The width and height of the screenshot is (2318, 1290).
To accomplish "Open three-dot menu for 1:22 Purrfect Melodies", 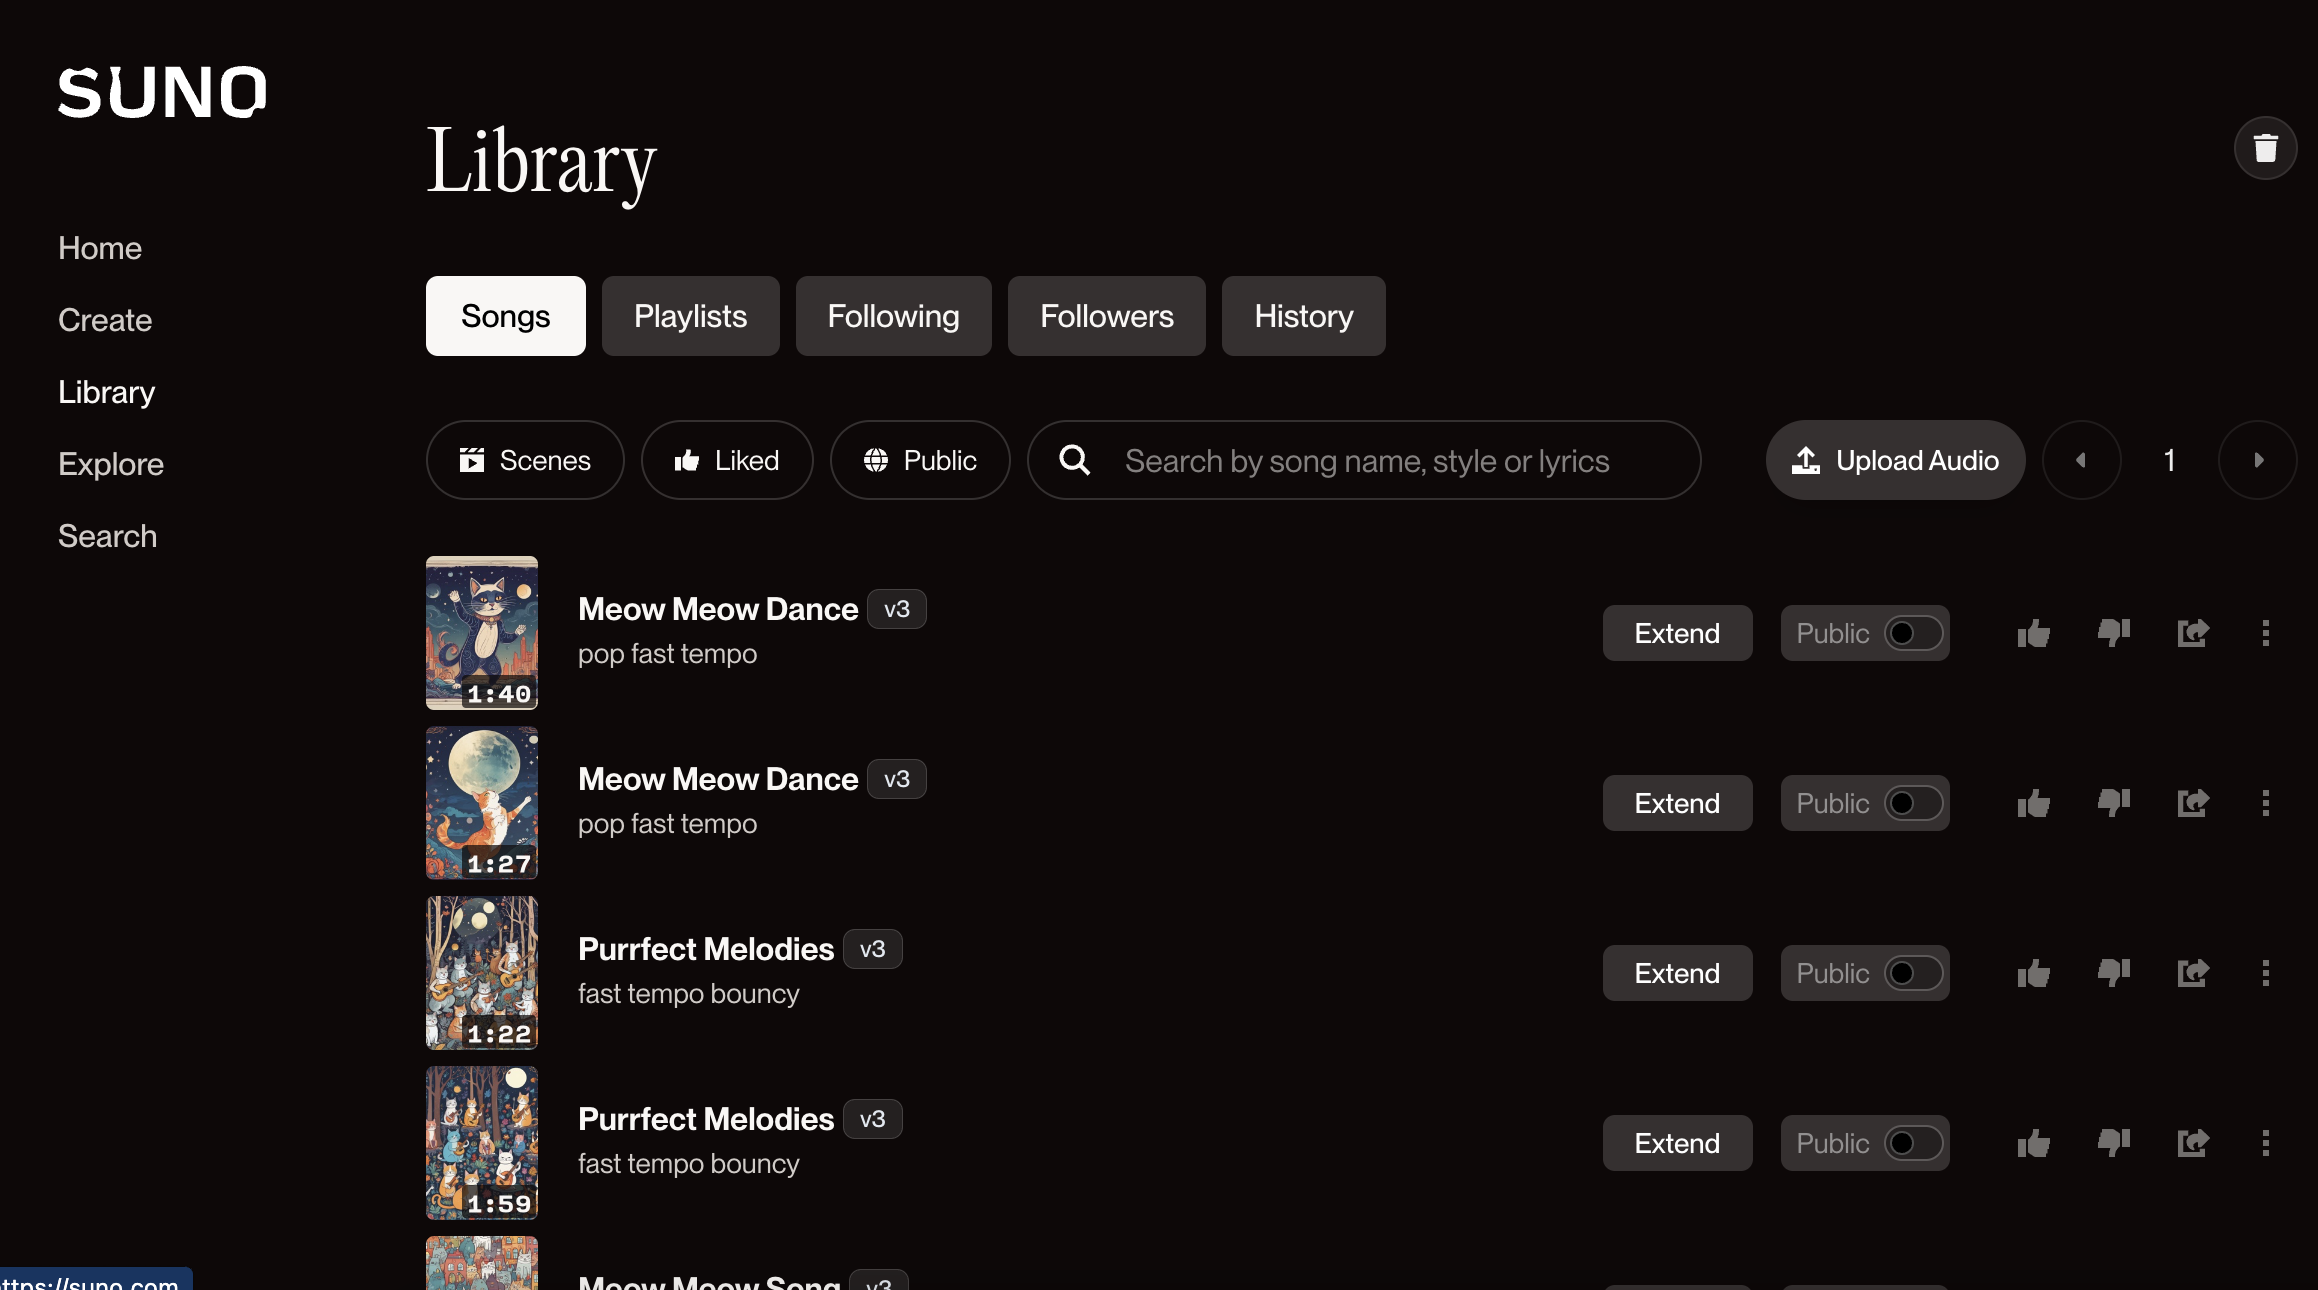I will [x=2265, y=973].
